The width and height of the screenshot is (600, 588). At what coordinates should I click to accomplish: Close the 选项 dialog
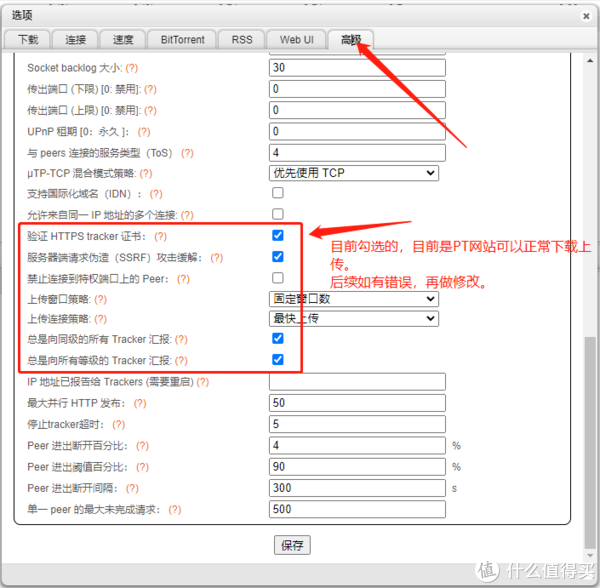tap(586, 16)
